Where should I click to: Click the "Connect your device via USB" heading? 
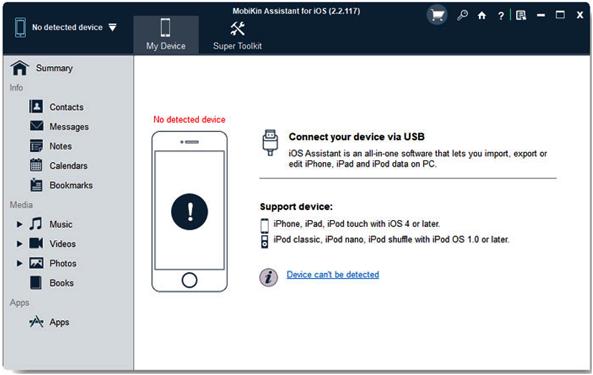pyautogui.click(x=357, y=136)
